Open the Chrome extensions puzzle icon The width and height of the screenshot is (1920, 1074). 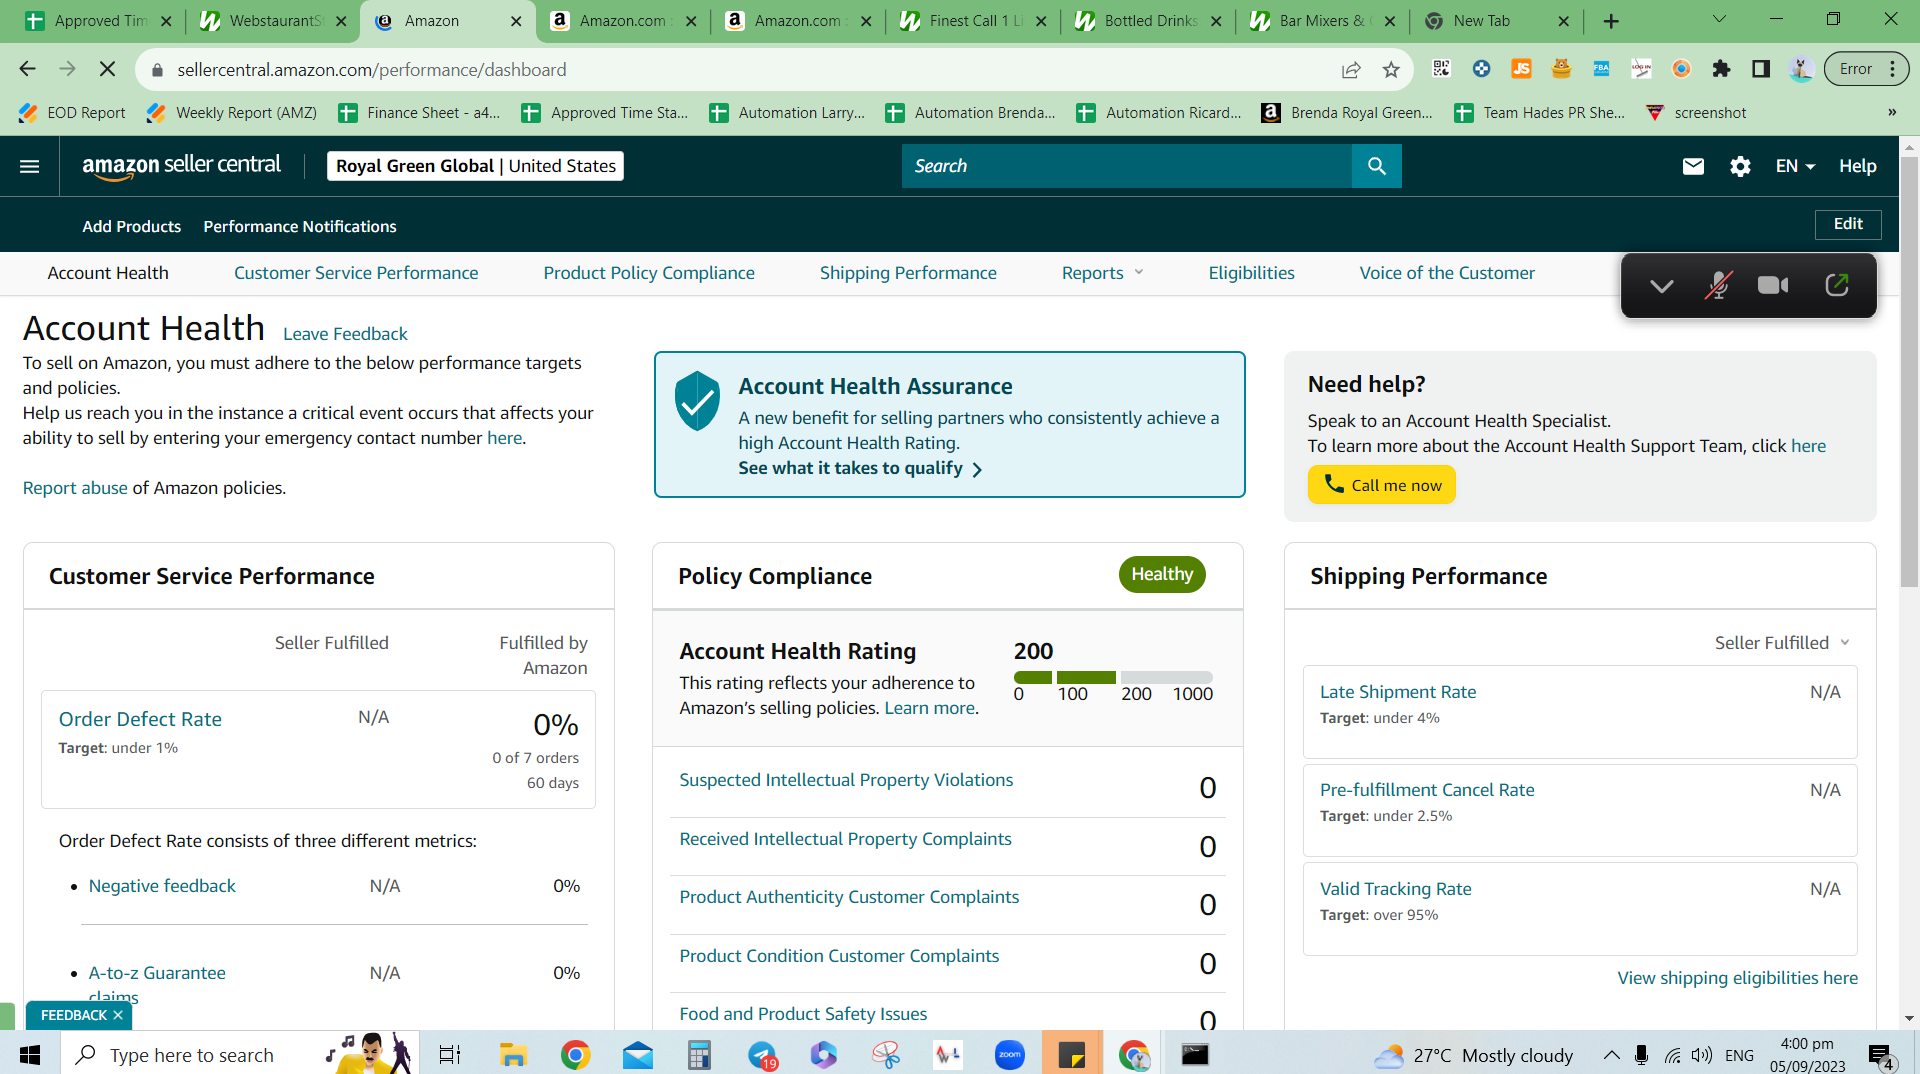point(1721,69)
